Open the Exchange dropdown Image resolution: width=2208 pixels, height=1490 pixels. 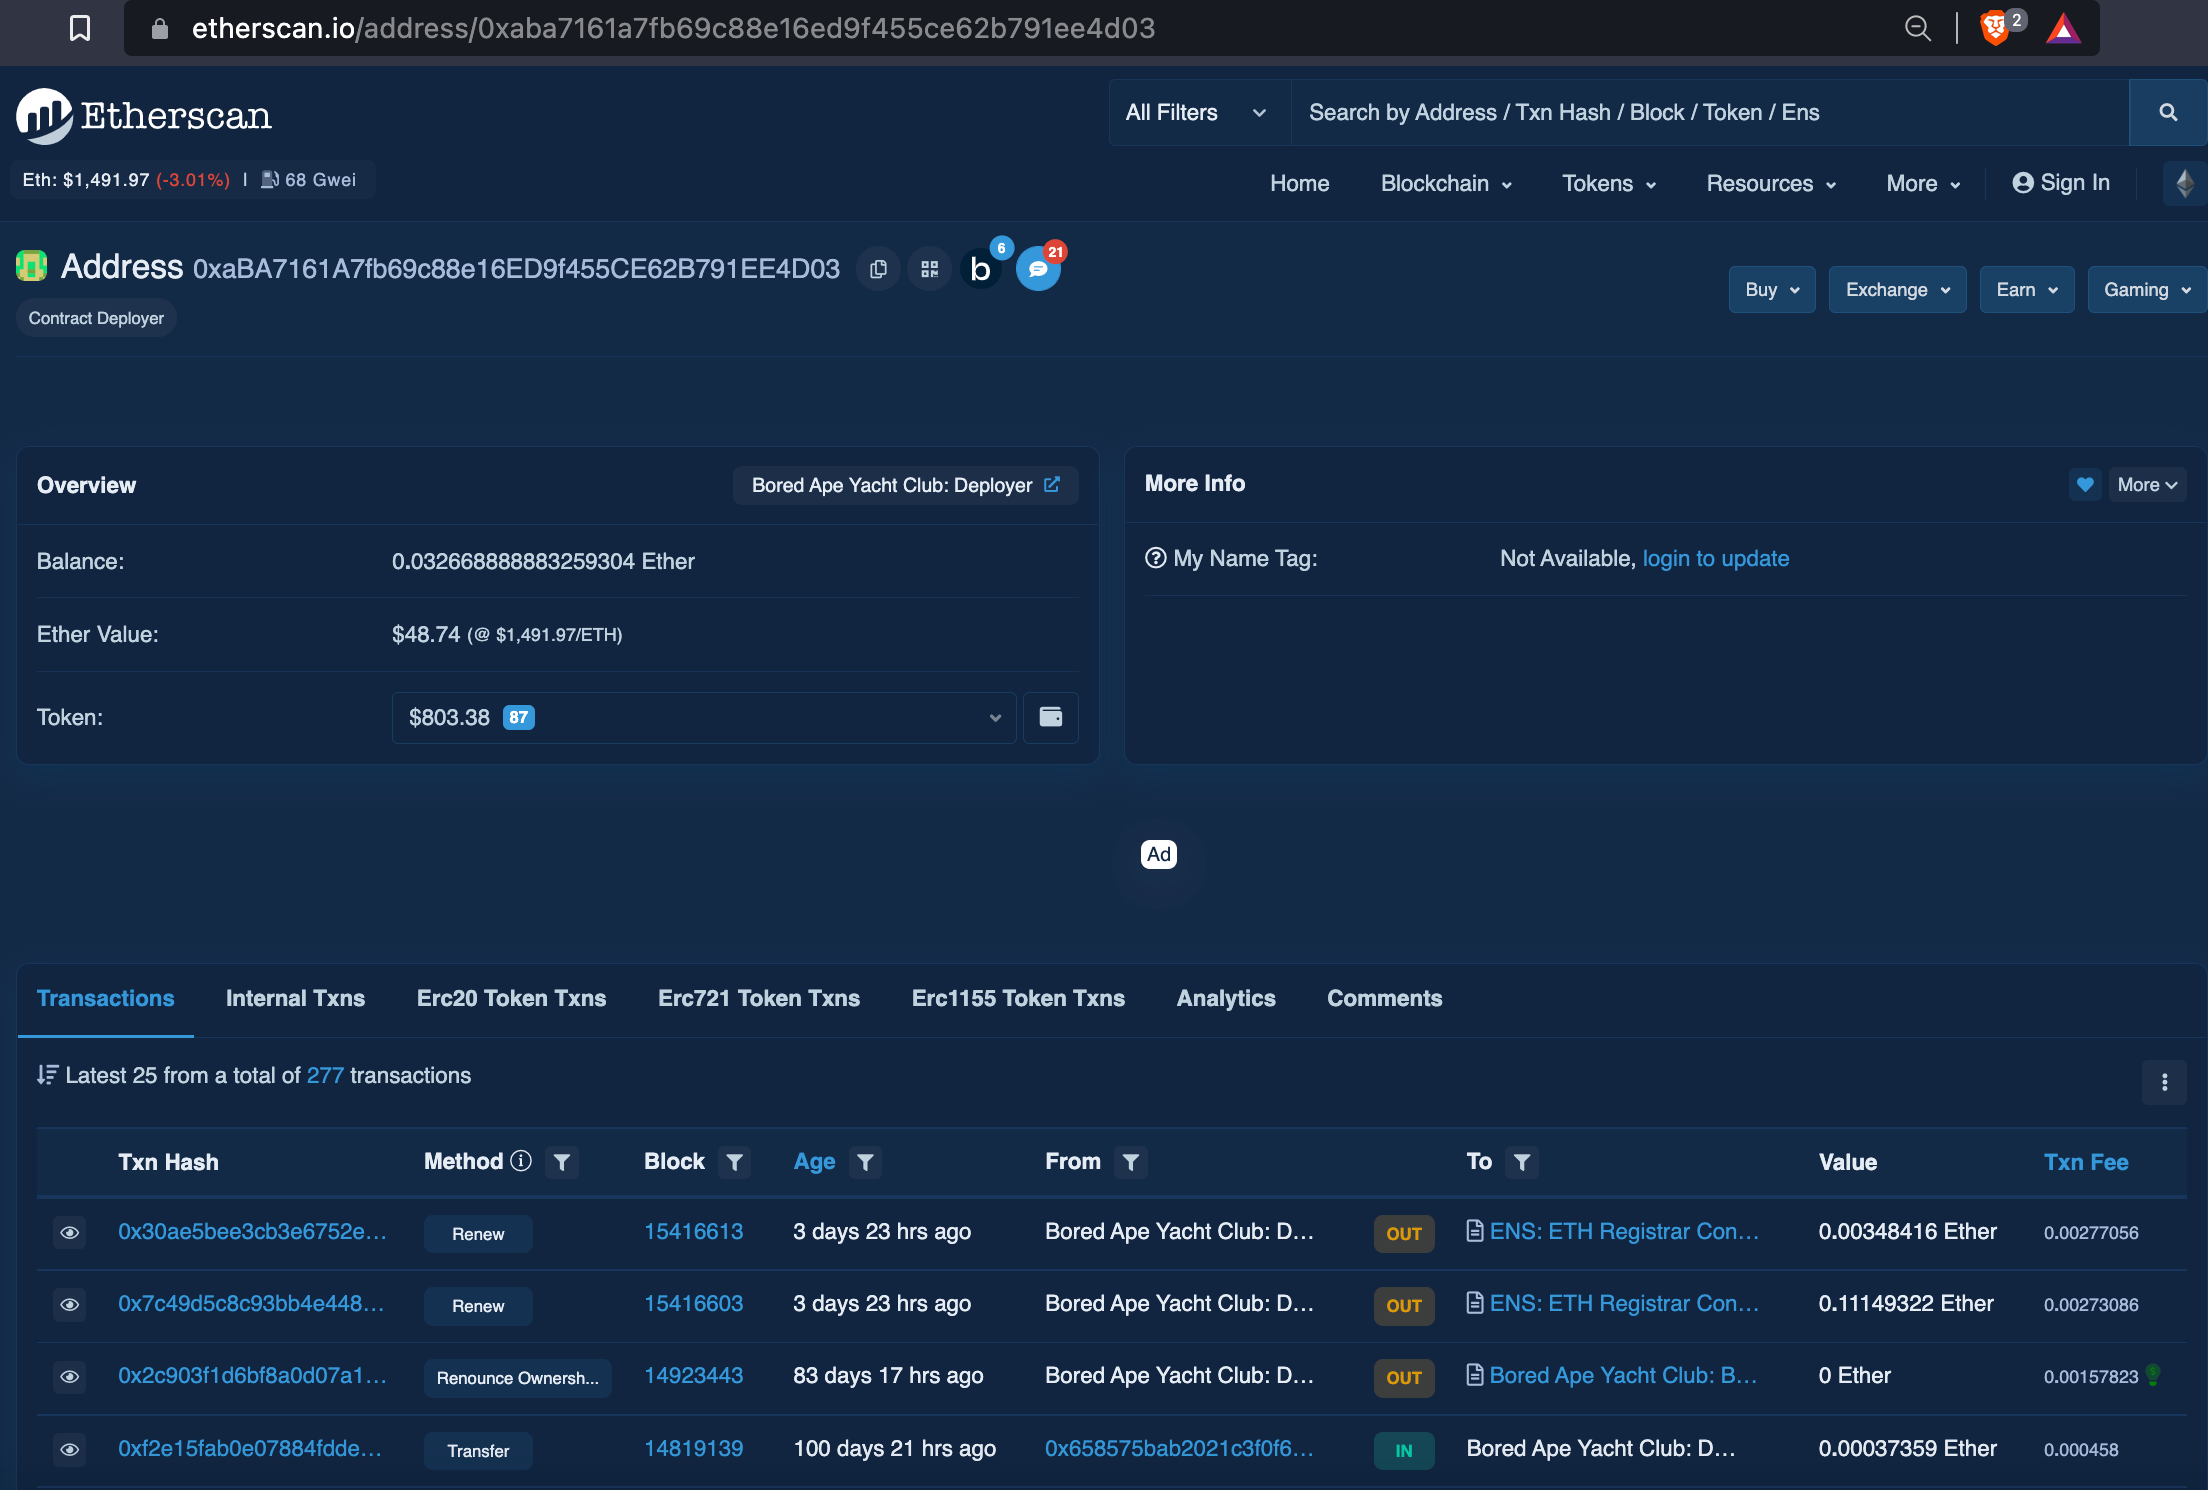[1897, 290]
